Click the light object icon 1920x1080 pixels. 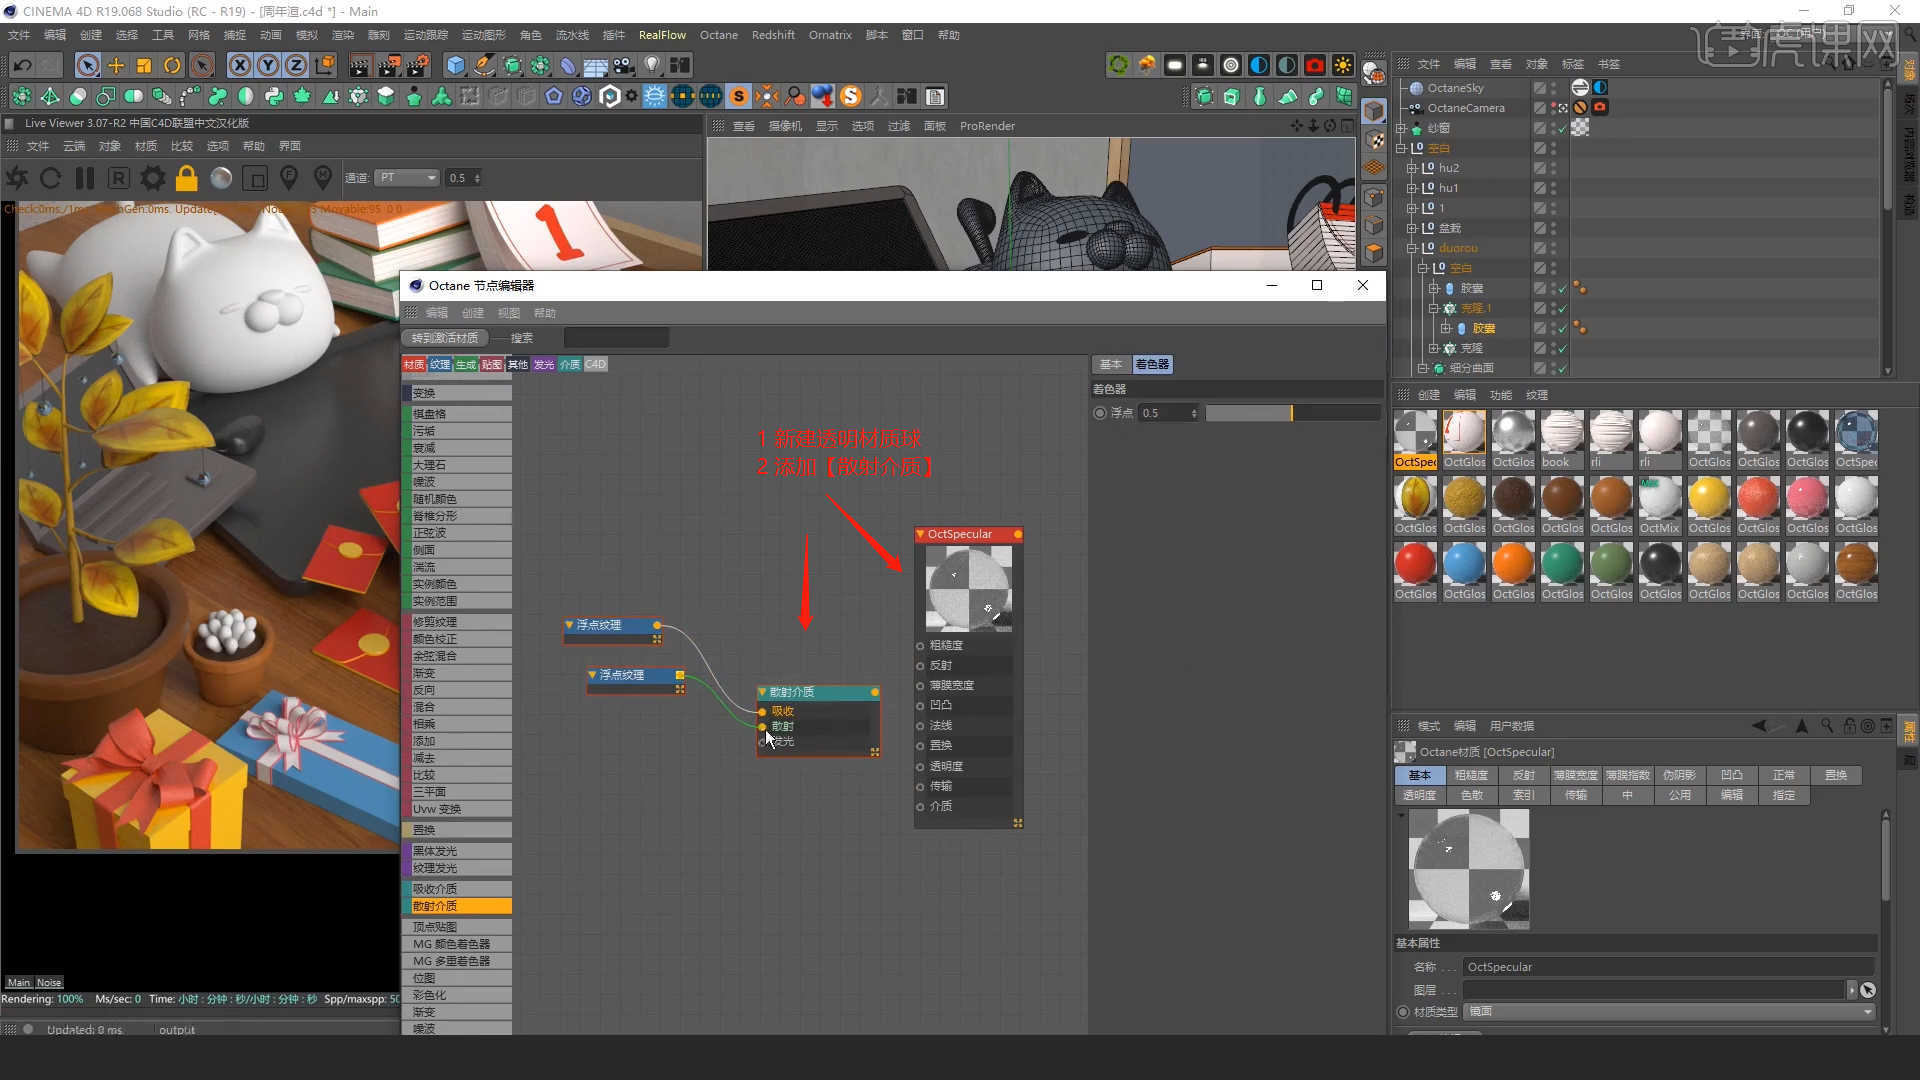[x=652, y=66]
